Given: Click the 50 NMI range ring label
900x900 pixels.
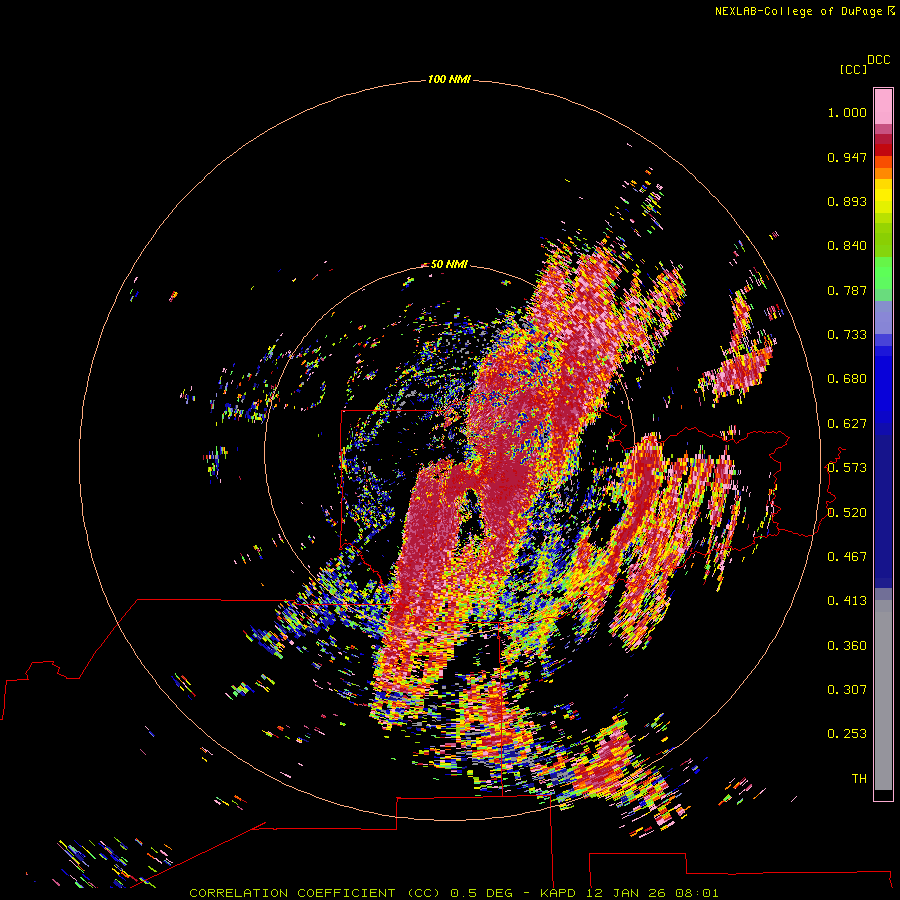Looking at the screenshot, I should click(449, 264).
